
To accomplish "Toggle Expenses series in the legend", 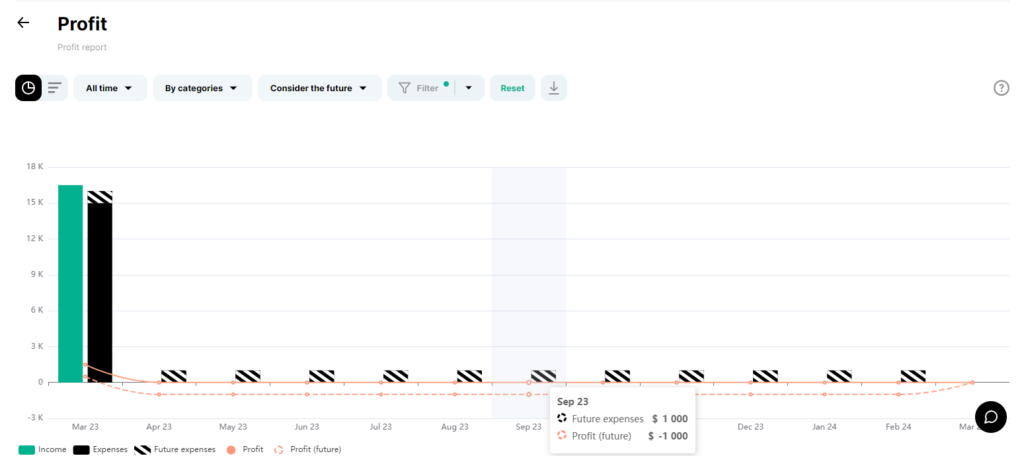I will tap(101, 449).
